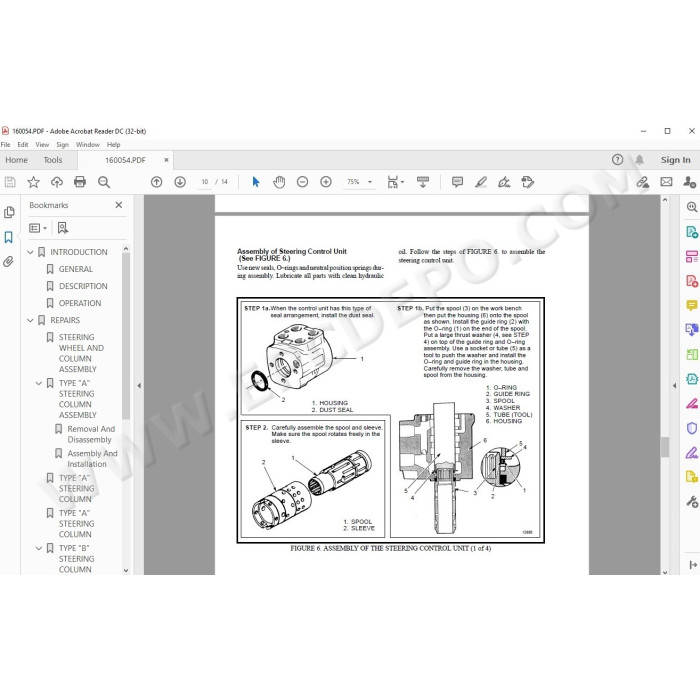Collapse the INTRODUCTION bookmark
The width and height of the screenshot is (700, 700).
(30, 252)
